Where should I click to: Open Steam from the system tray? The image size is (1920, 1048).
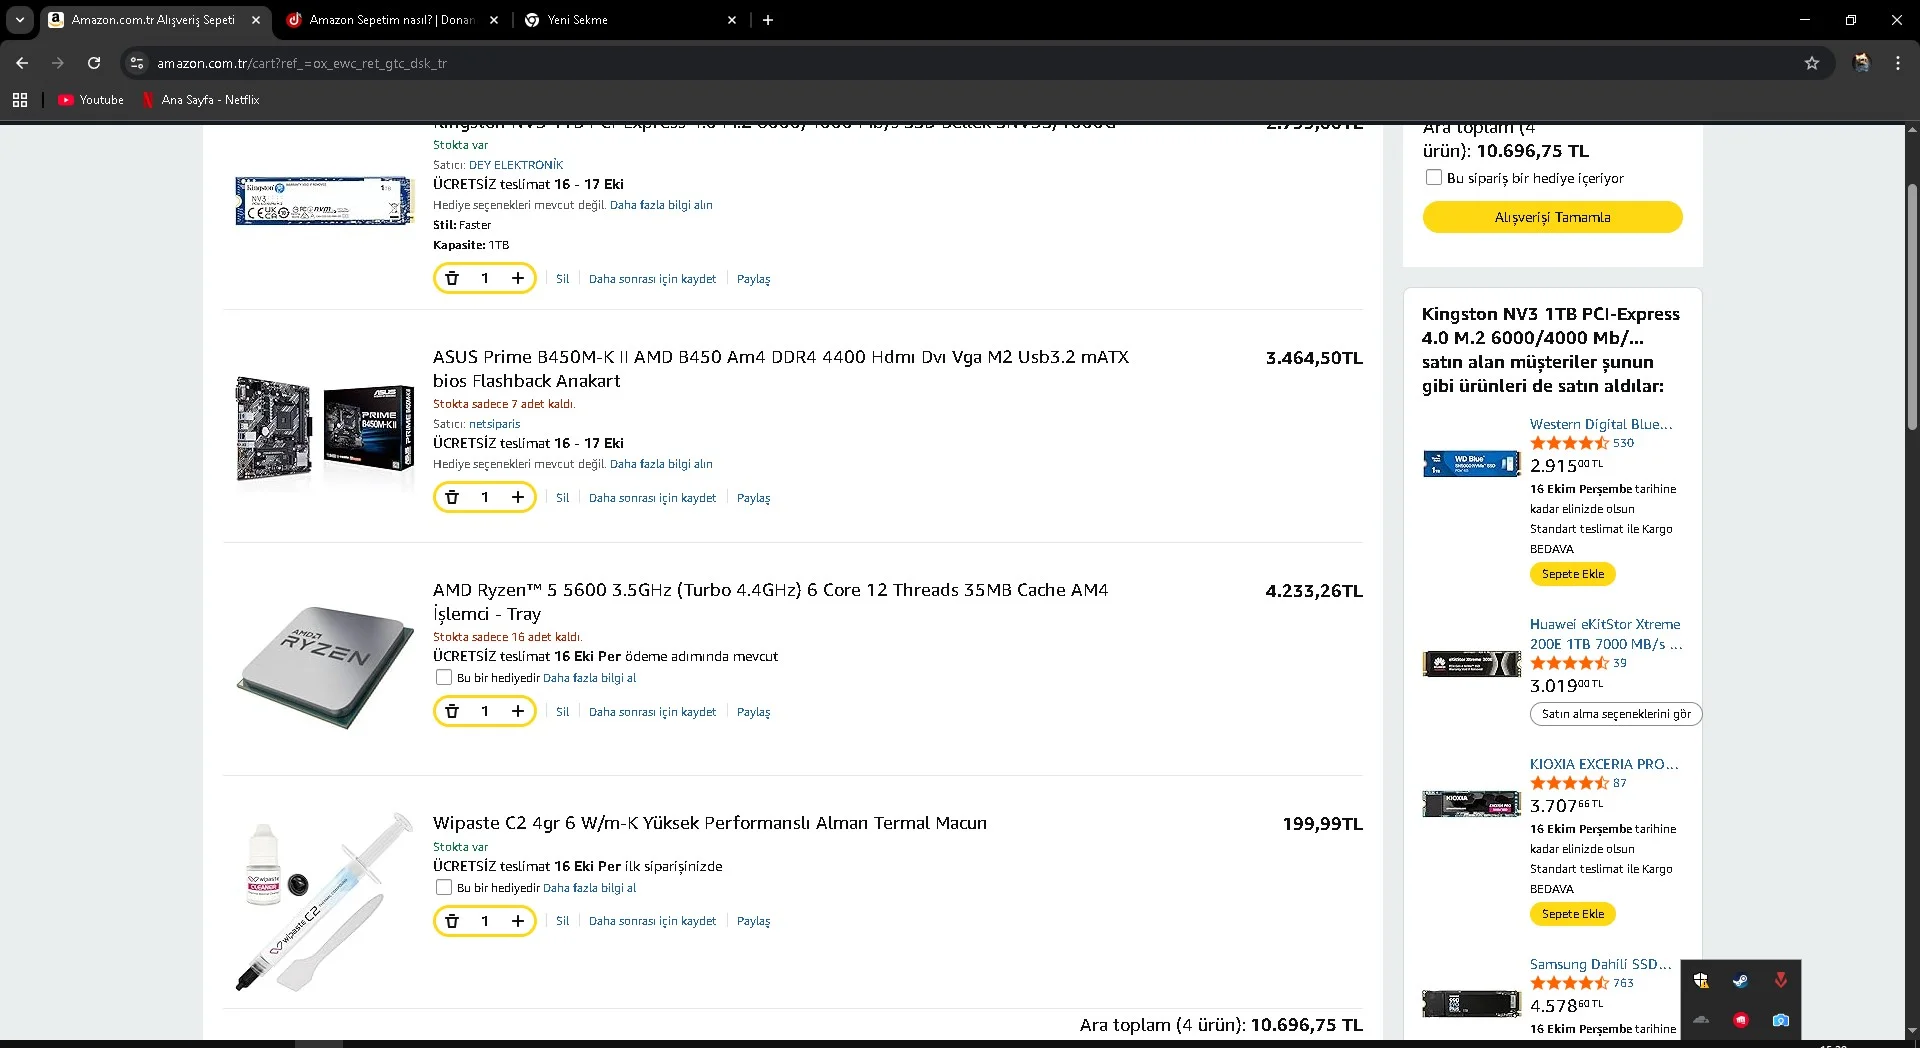(x=1741, y=981)
